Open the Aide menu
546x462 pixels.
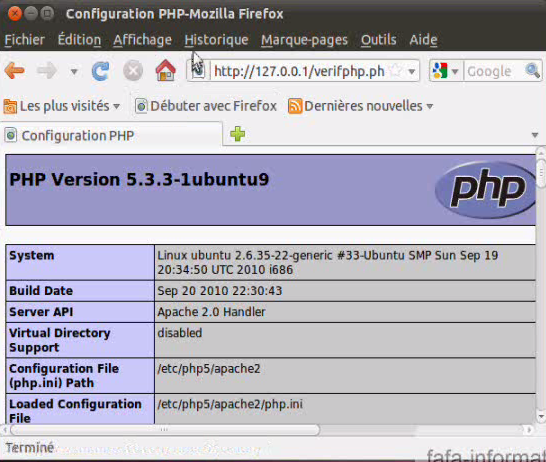click(423, 40)
